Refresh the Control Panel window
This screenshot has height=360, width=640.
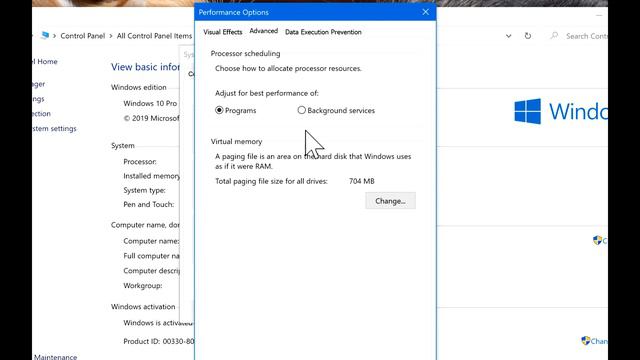click(x=528, y=36)
